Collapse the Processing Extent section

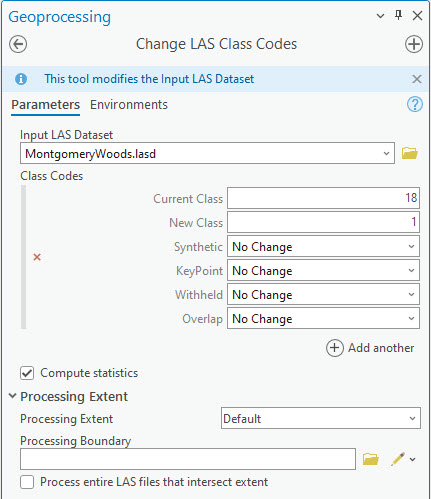(x=13, y=396)
